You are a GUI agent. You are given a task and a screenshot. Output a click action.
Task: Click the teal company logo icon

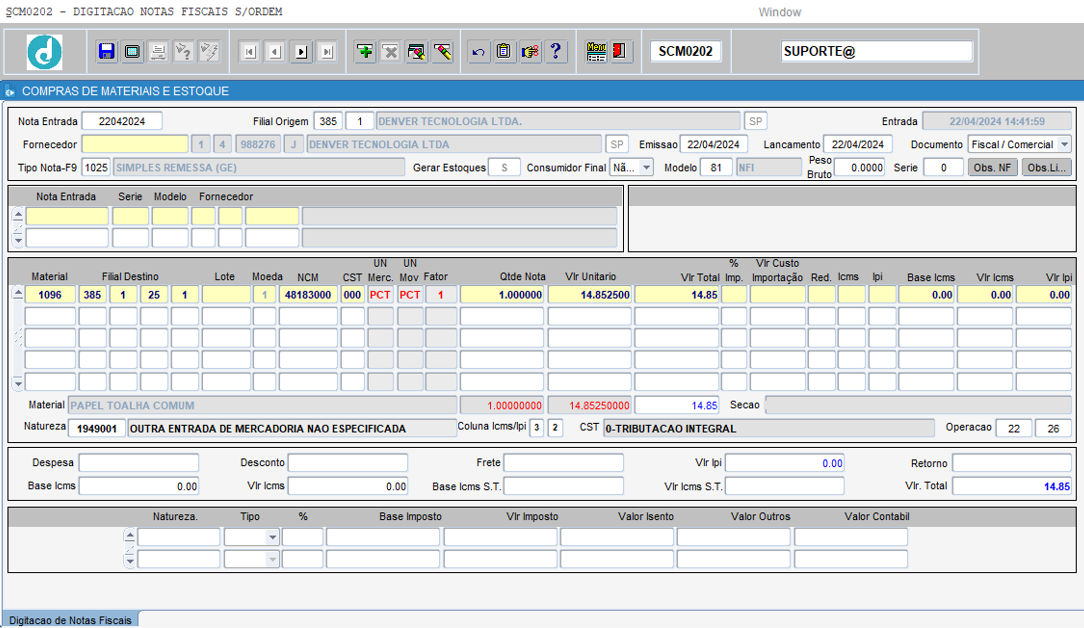click(x=44, y=52)
